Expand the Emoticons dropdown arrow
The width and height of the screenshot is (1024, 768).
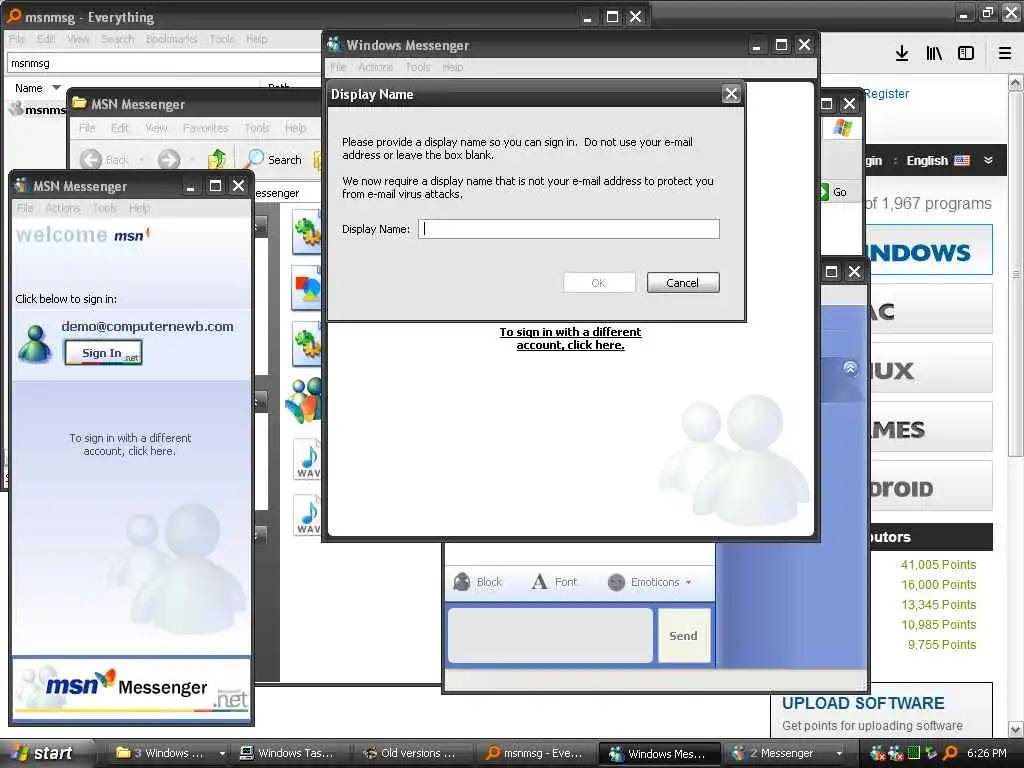(688, 582)
